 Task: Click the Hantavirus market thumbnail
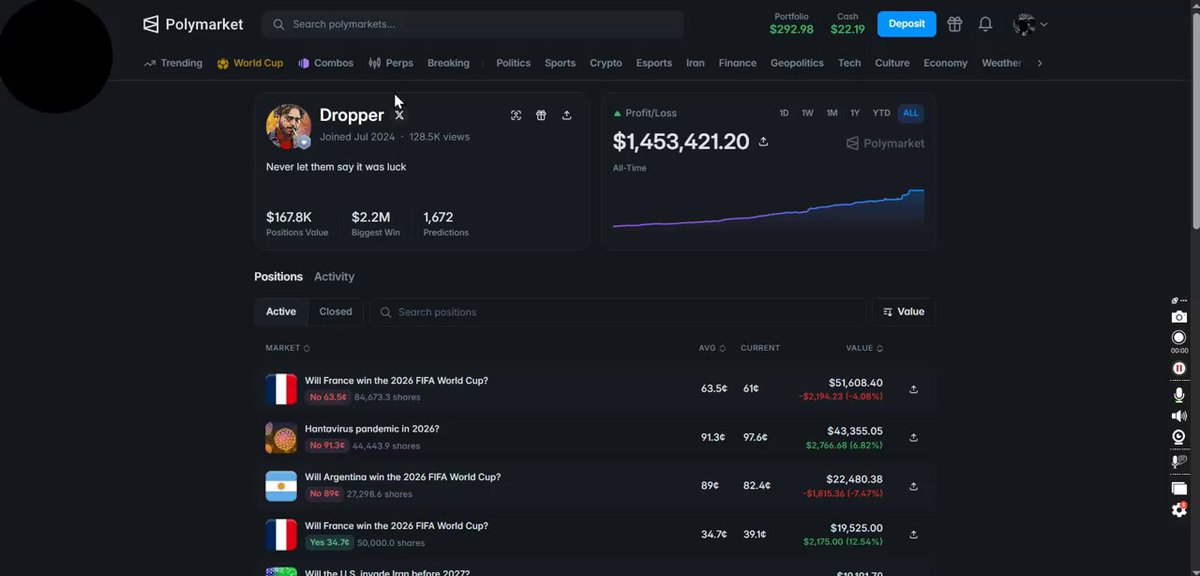(x=281, y=438)
